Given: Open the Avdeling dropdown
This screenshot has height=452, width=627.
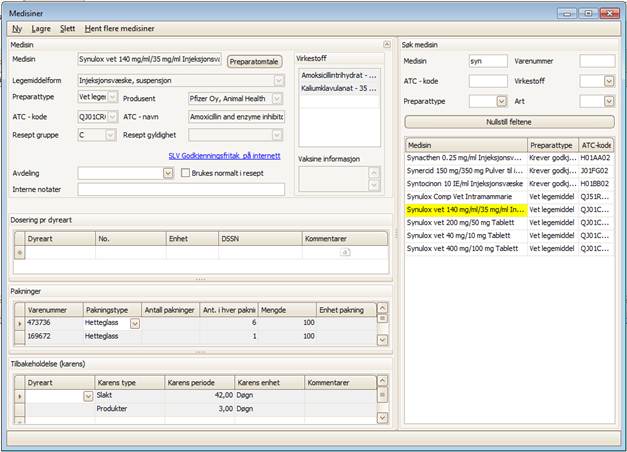Looking at the screenshot, I should [167, 173].
